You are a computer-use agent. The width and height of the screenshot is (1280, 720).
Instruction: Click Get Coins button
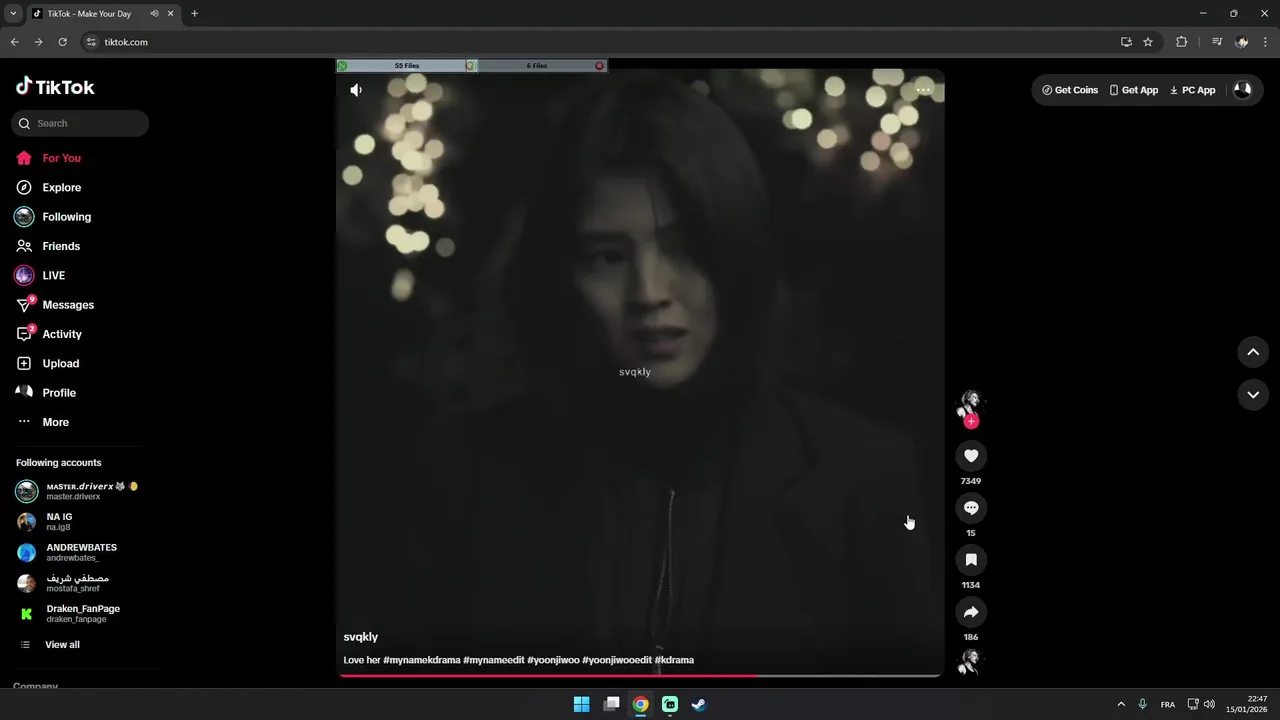pos(1070,90)
